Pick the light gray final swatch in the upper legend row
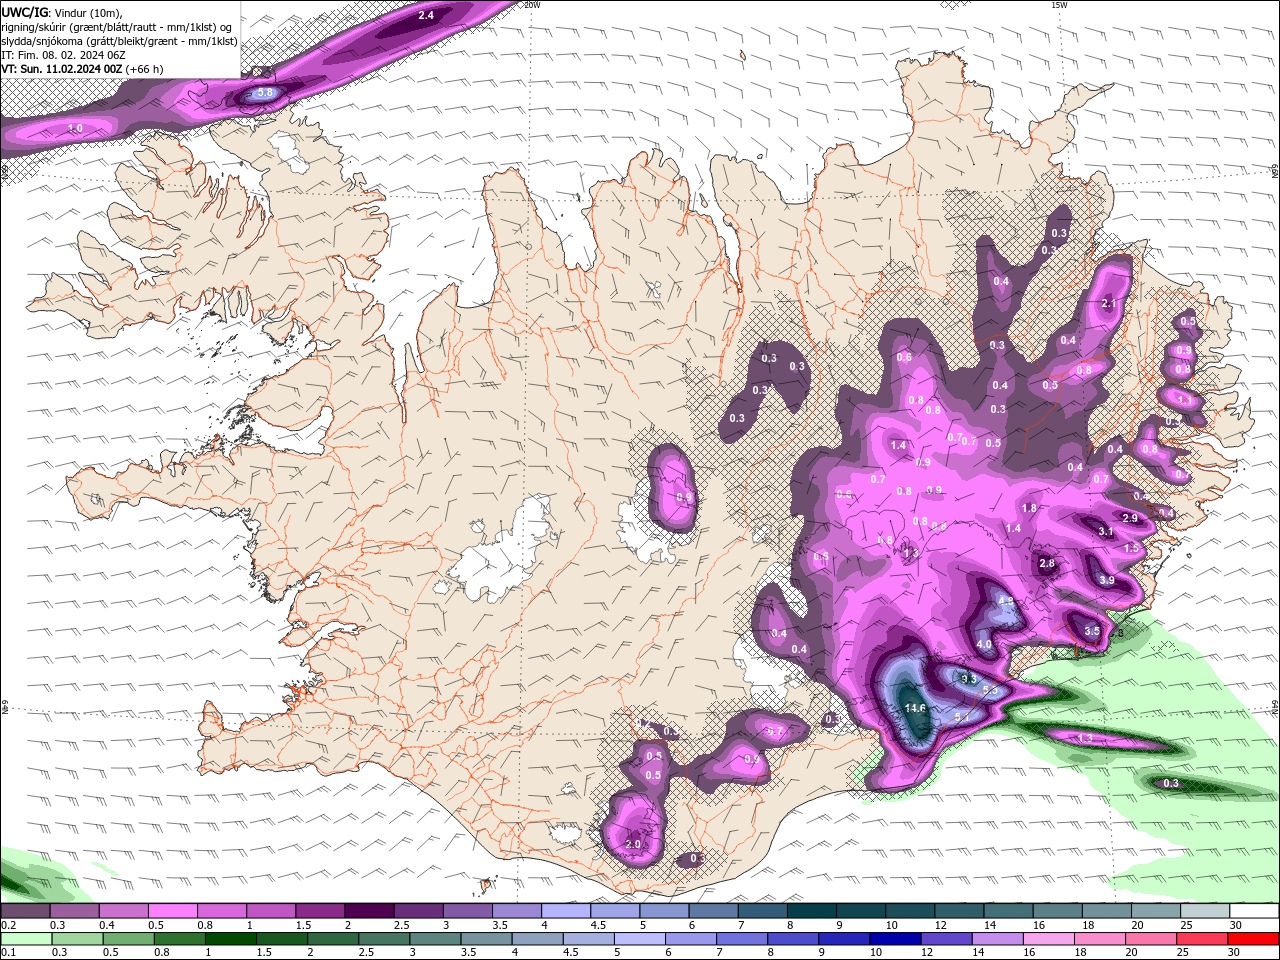Screen dimensions: 1280x960 1204,911
